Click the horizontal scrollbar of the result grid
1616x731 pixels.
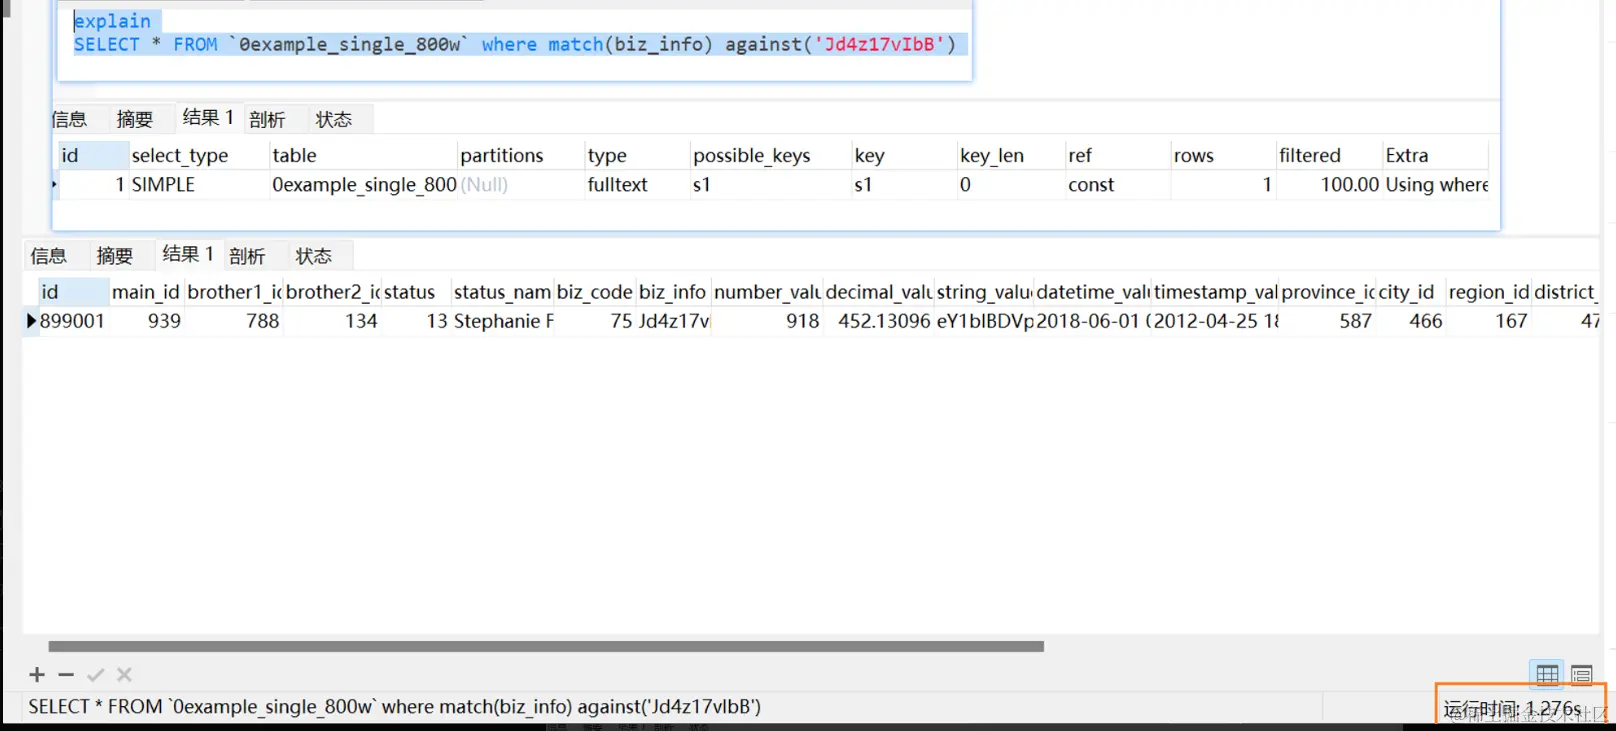click(x=546, y=647)
